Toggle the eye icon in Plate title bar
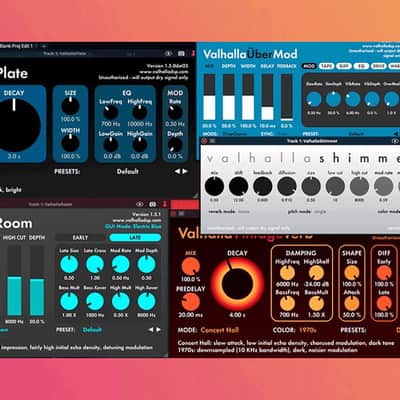400x400 pixels. tap(168, 53)
